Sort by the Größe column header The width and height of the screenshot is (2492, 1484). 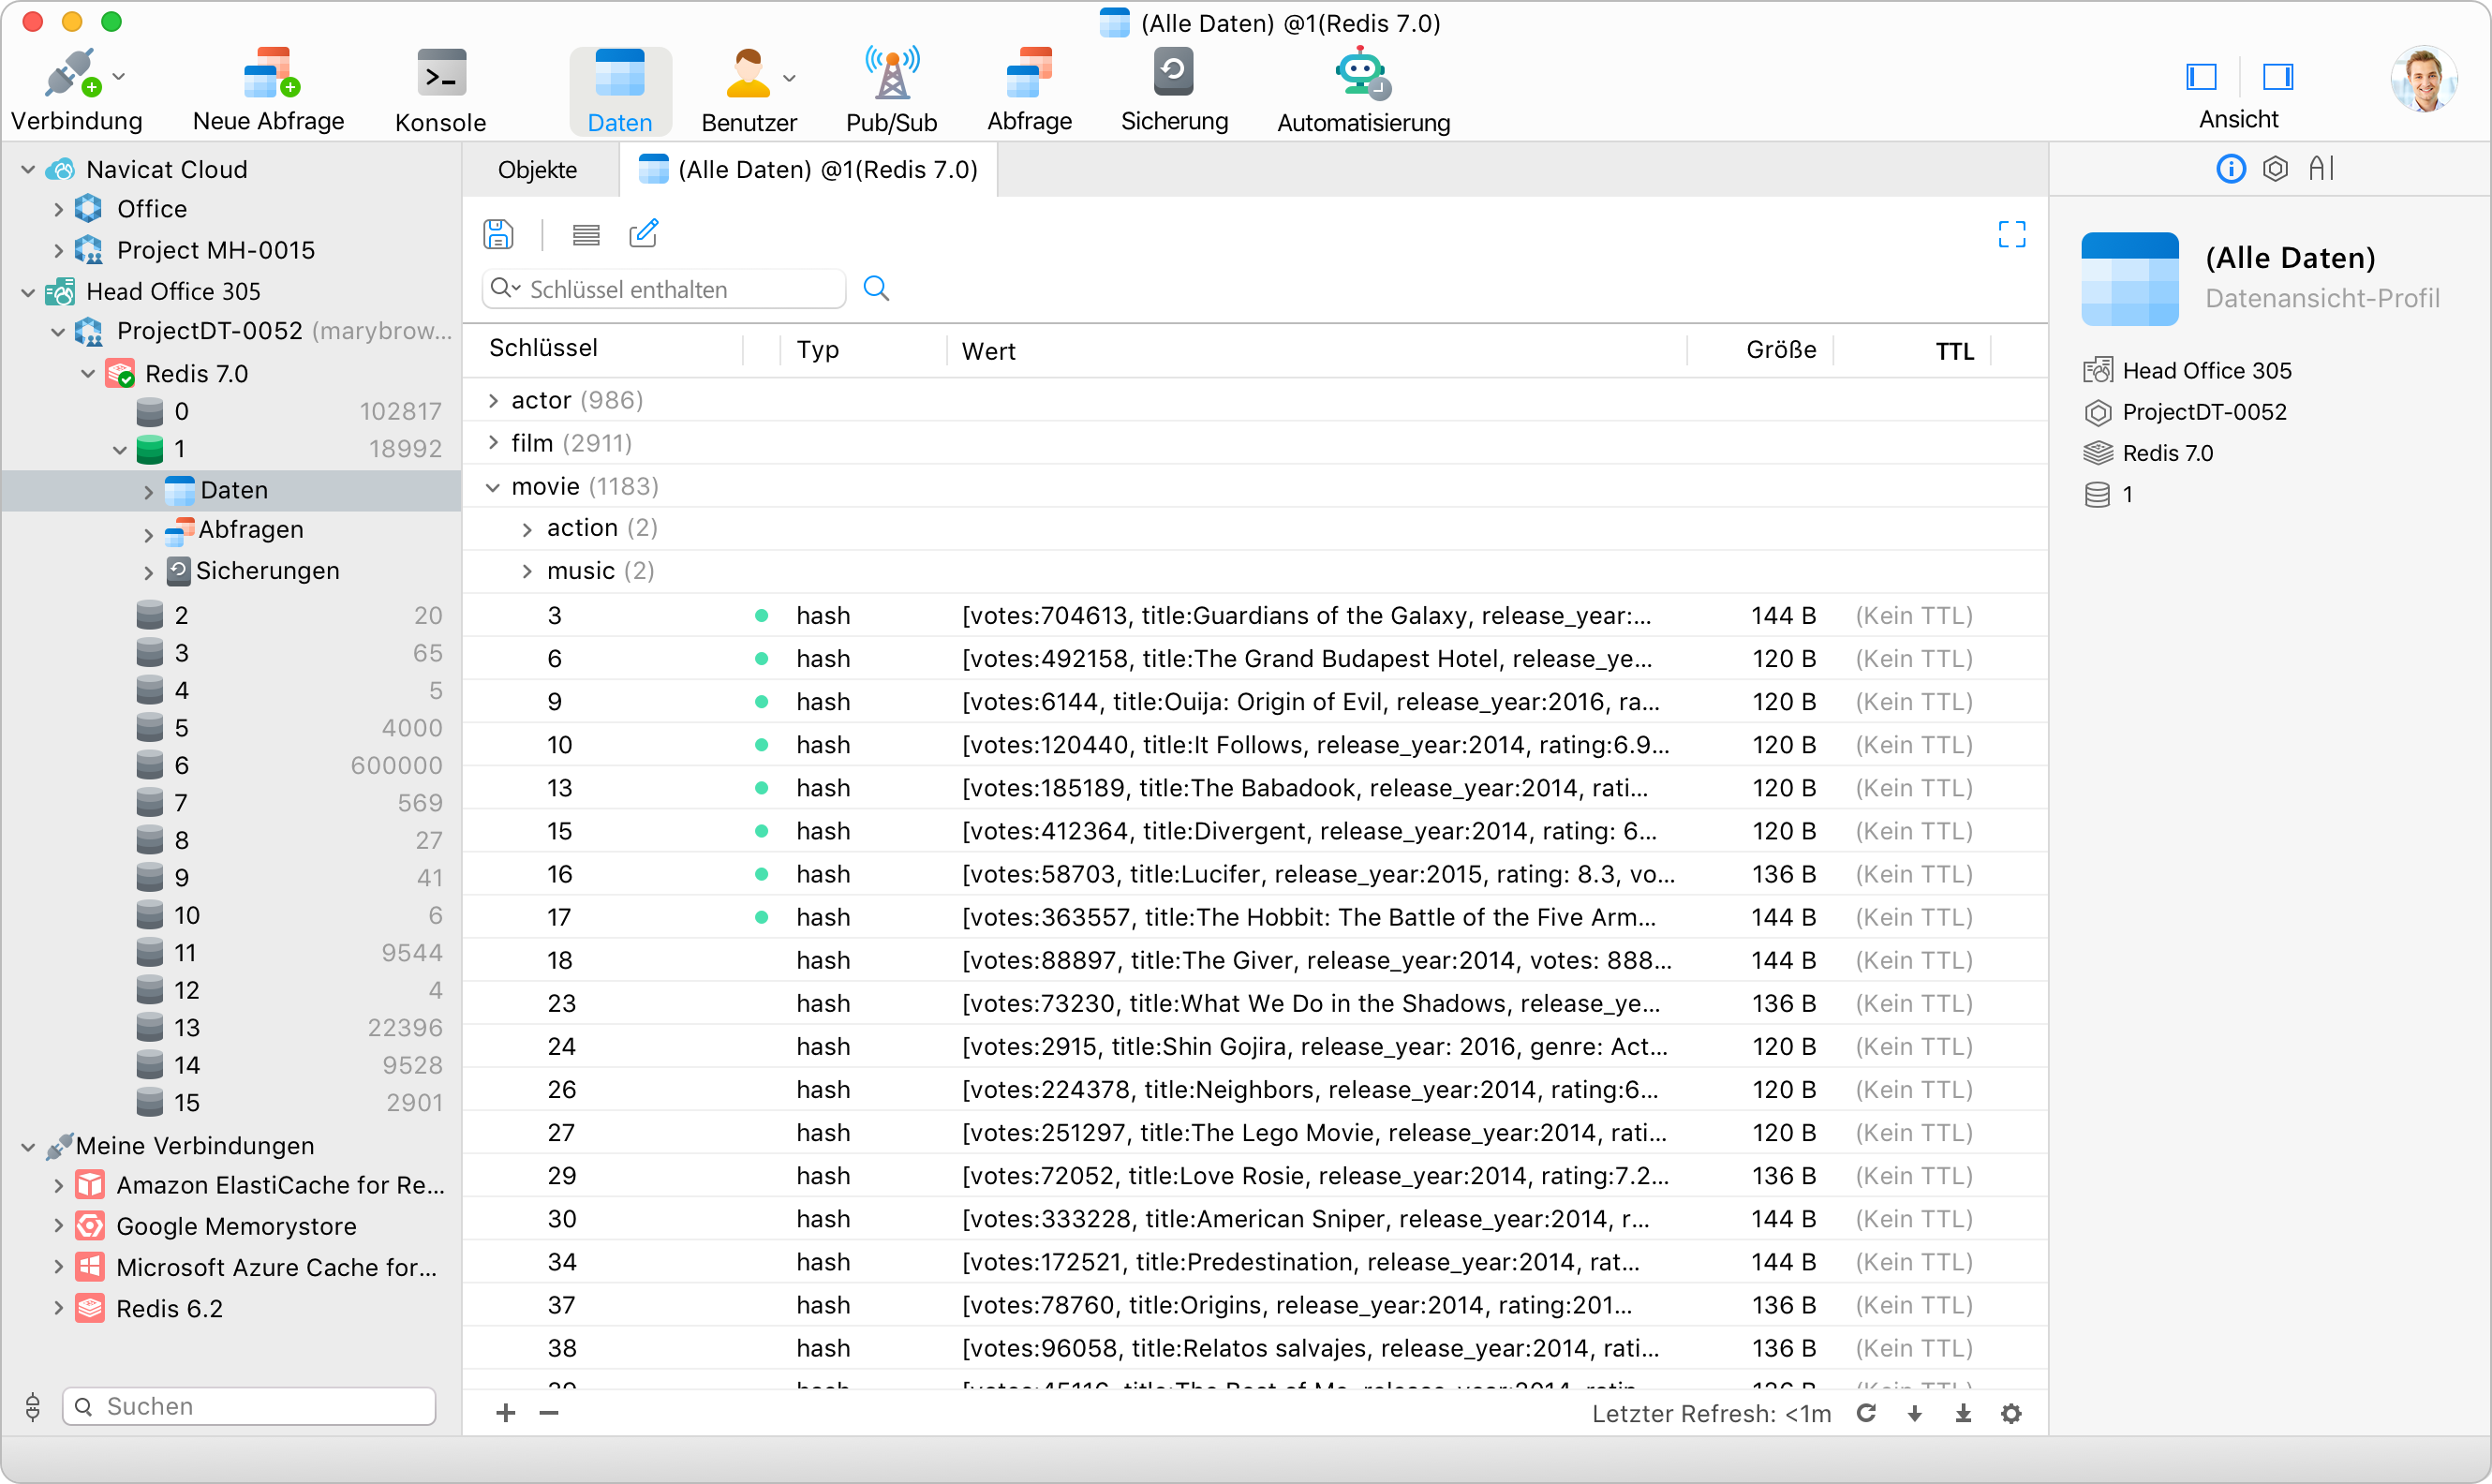[x=1781, y=350]
